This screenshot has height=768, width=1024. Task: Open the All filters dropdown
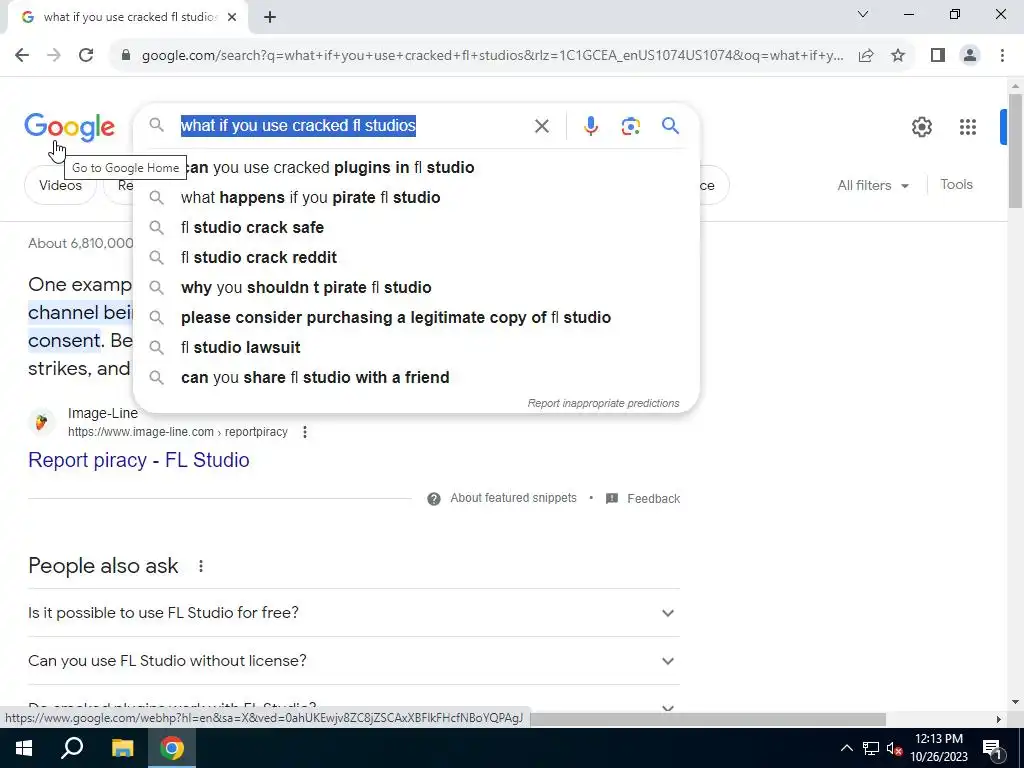click(873, 185)
